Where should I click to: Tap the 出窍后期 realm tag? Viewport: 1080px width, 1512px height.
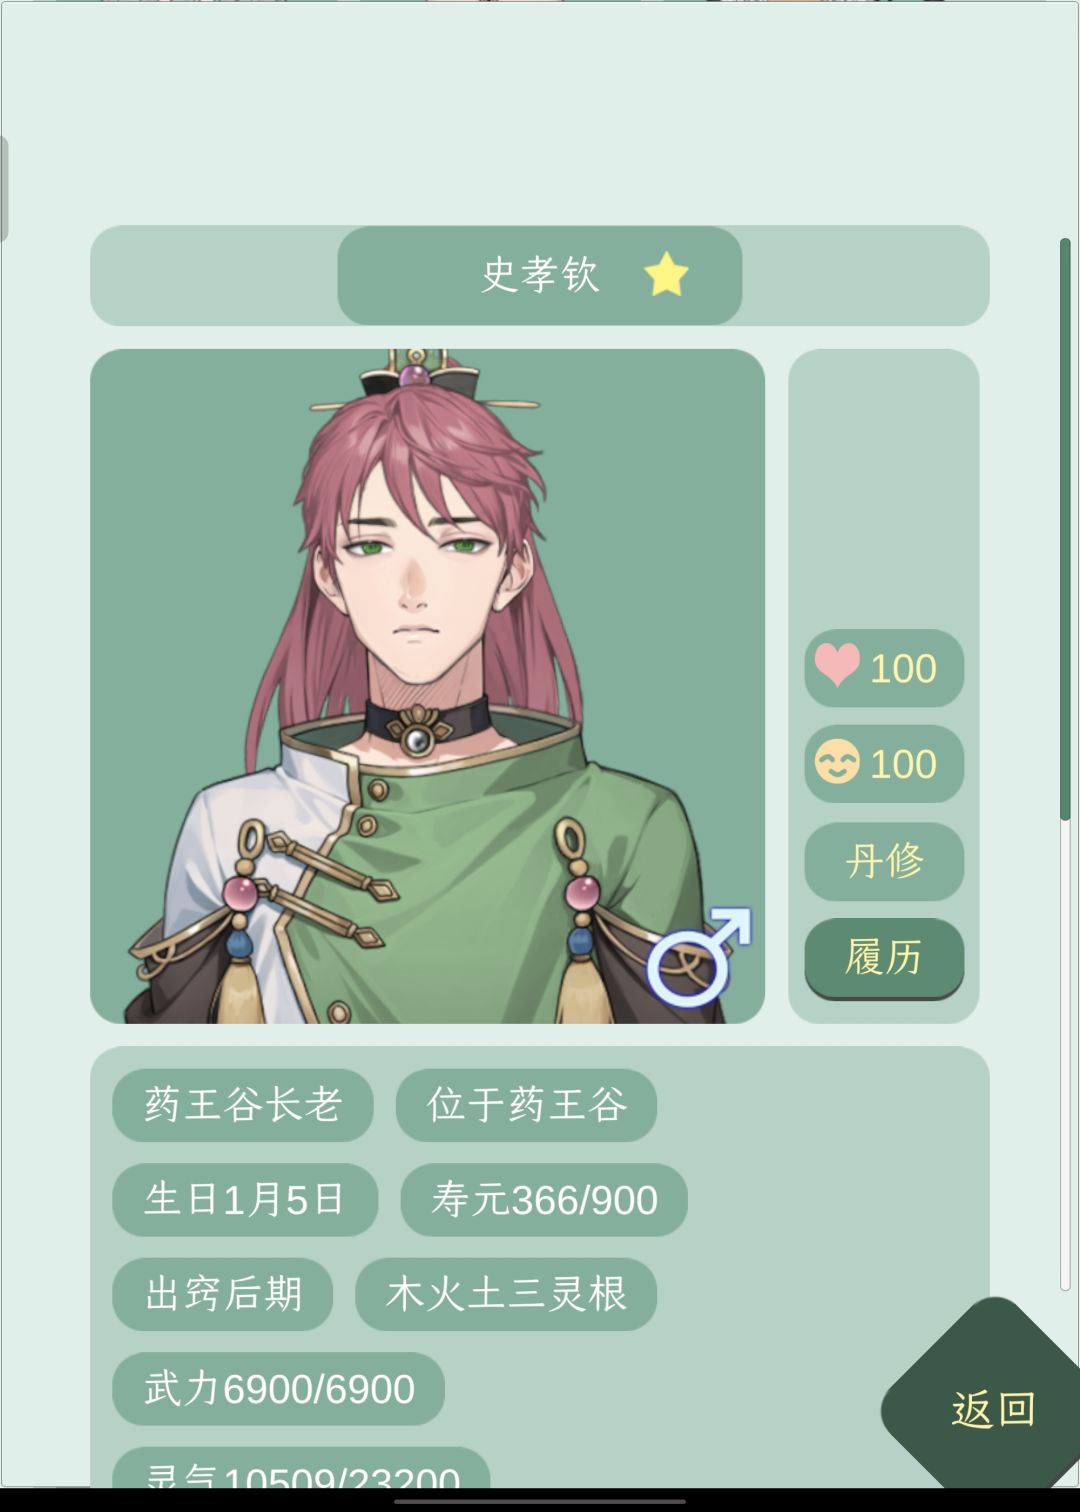tap(223, 1294)
